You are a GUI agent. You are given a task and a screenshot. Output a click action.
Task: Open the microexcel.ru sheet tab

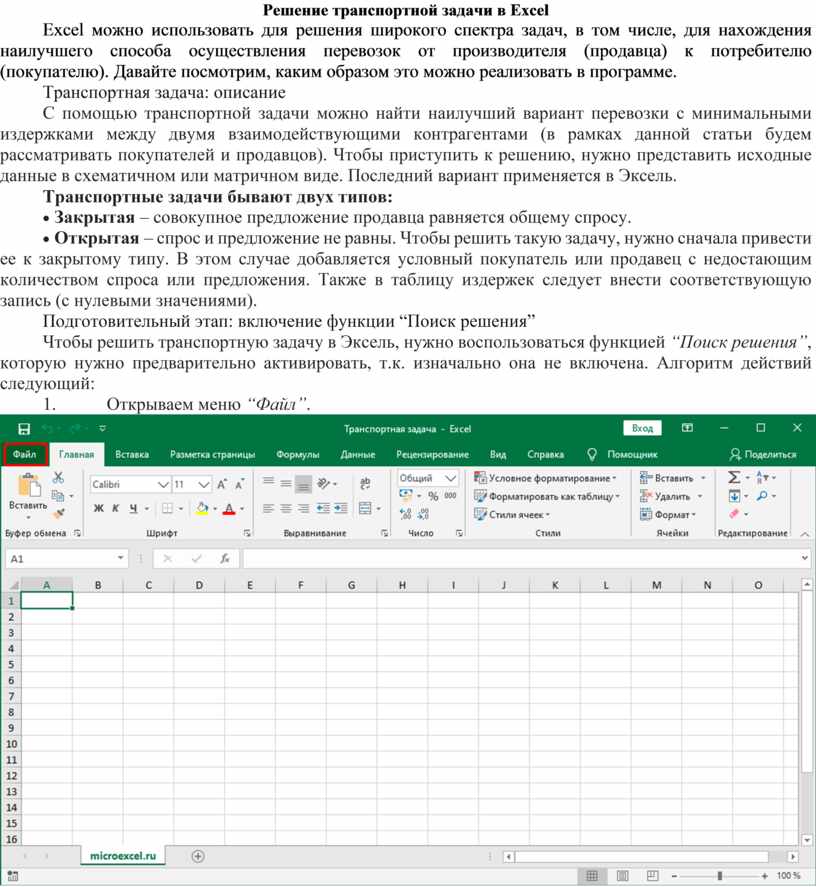[x=123, y=856]
